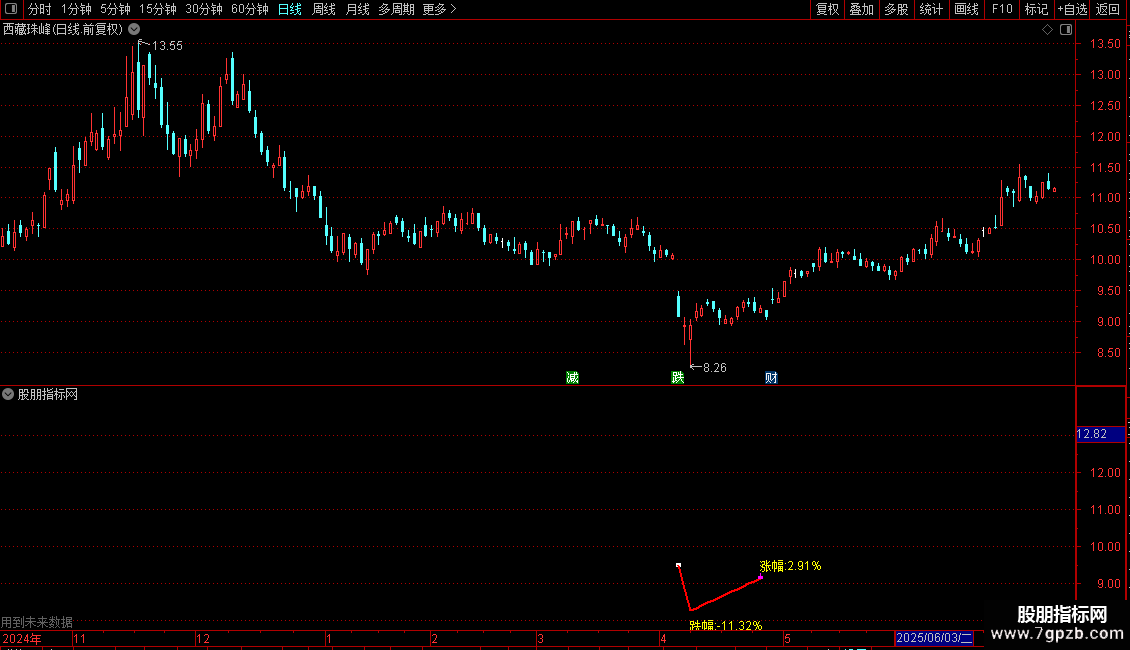The height and width of the screenshot is (650, 1130).
Task: Select the 日线 daily chart tab
Action: point(290,9)
